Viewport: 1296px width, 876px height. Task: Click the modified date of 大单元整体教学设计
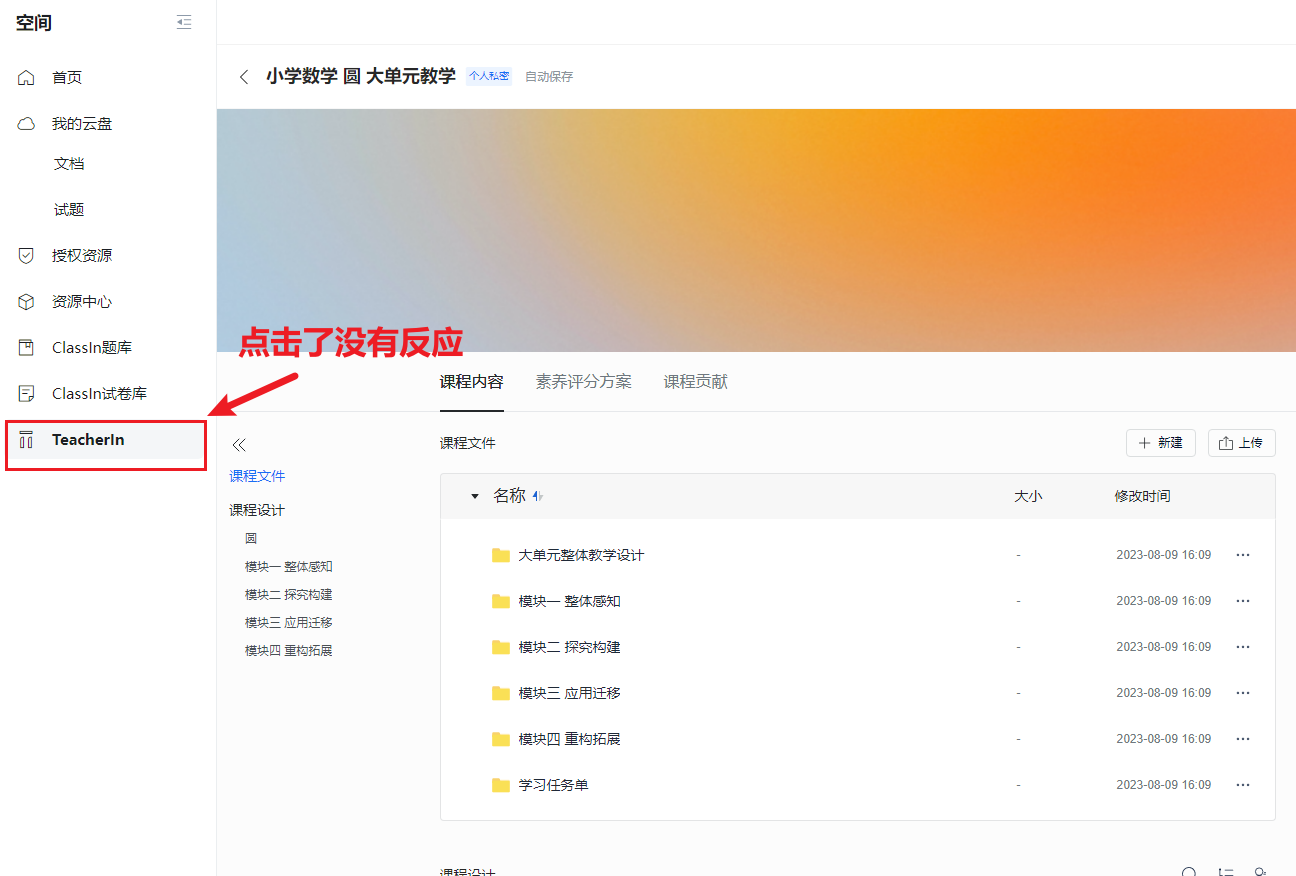click(x=1164, y=555)
